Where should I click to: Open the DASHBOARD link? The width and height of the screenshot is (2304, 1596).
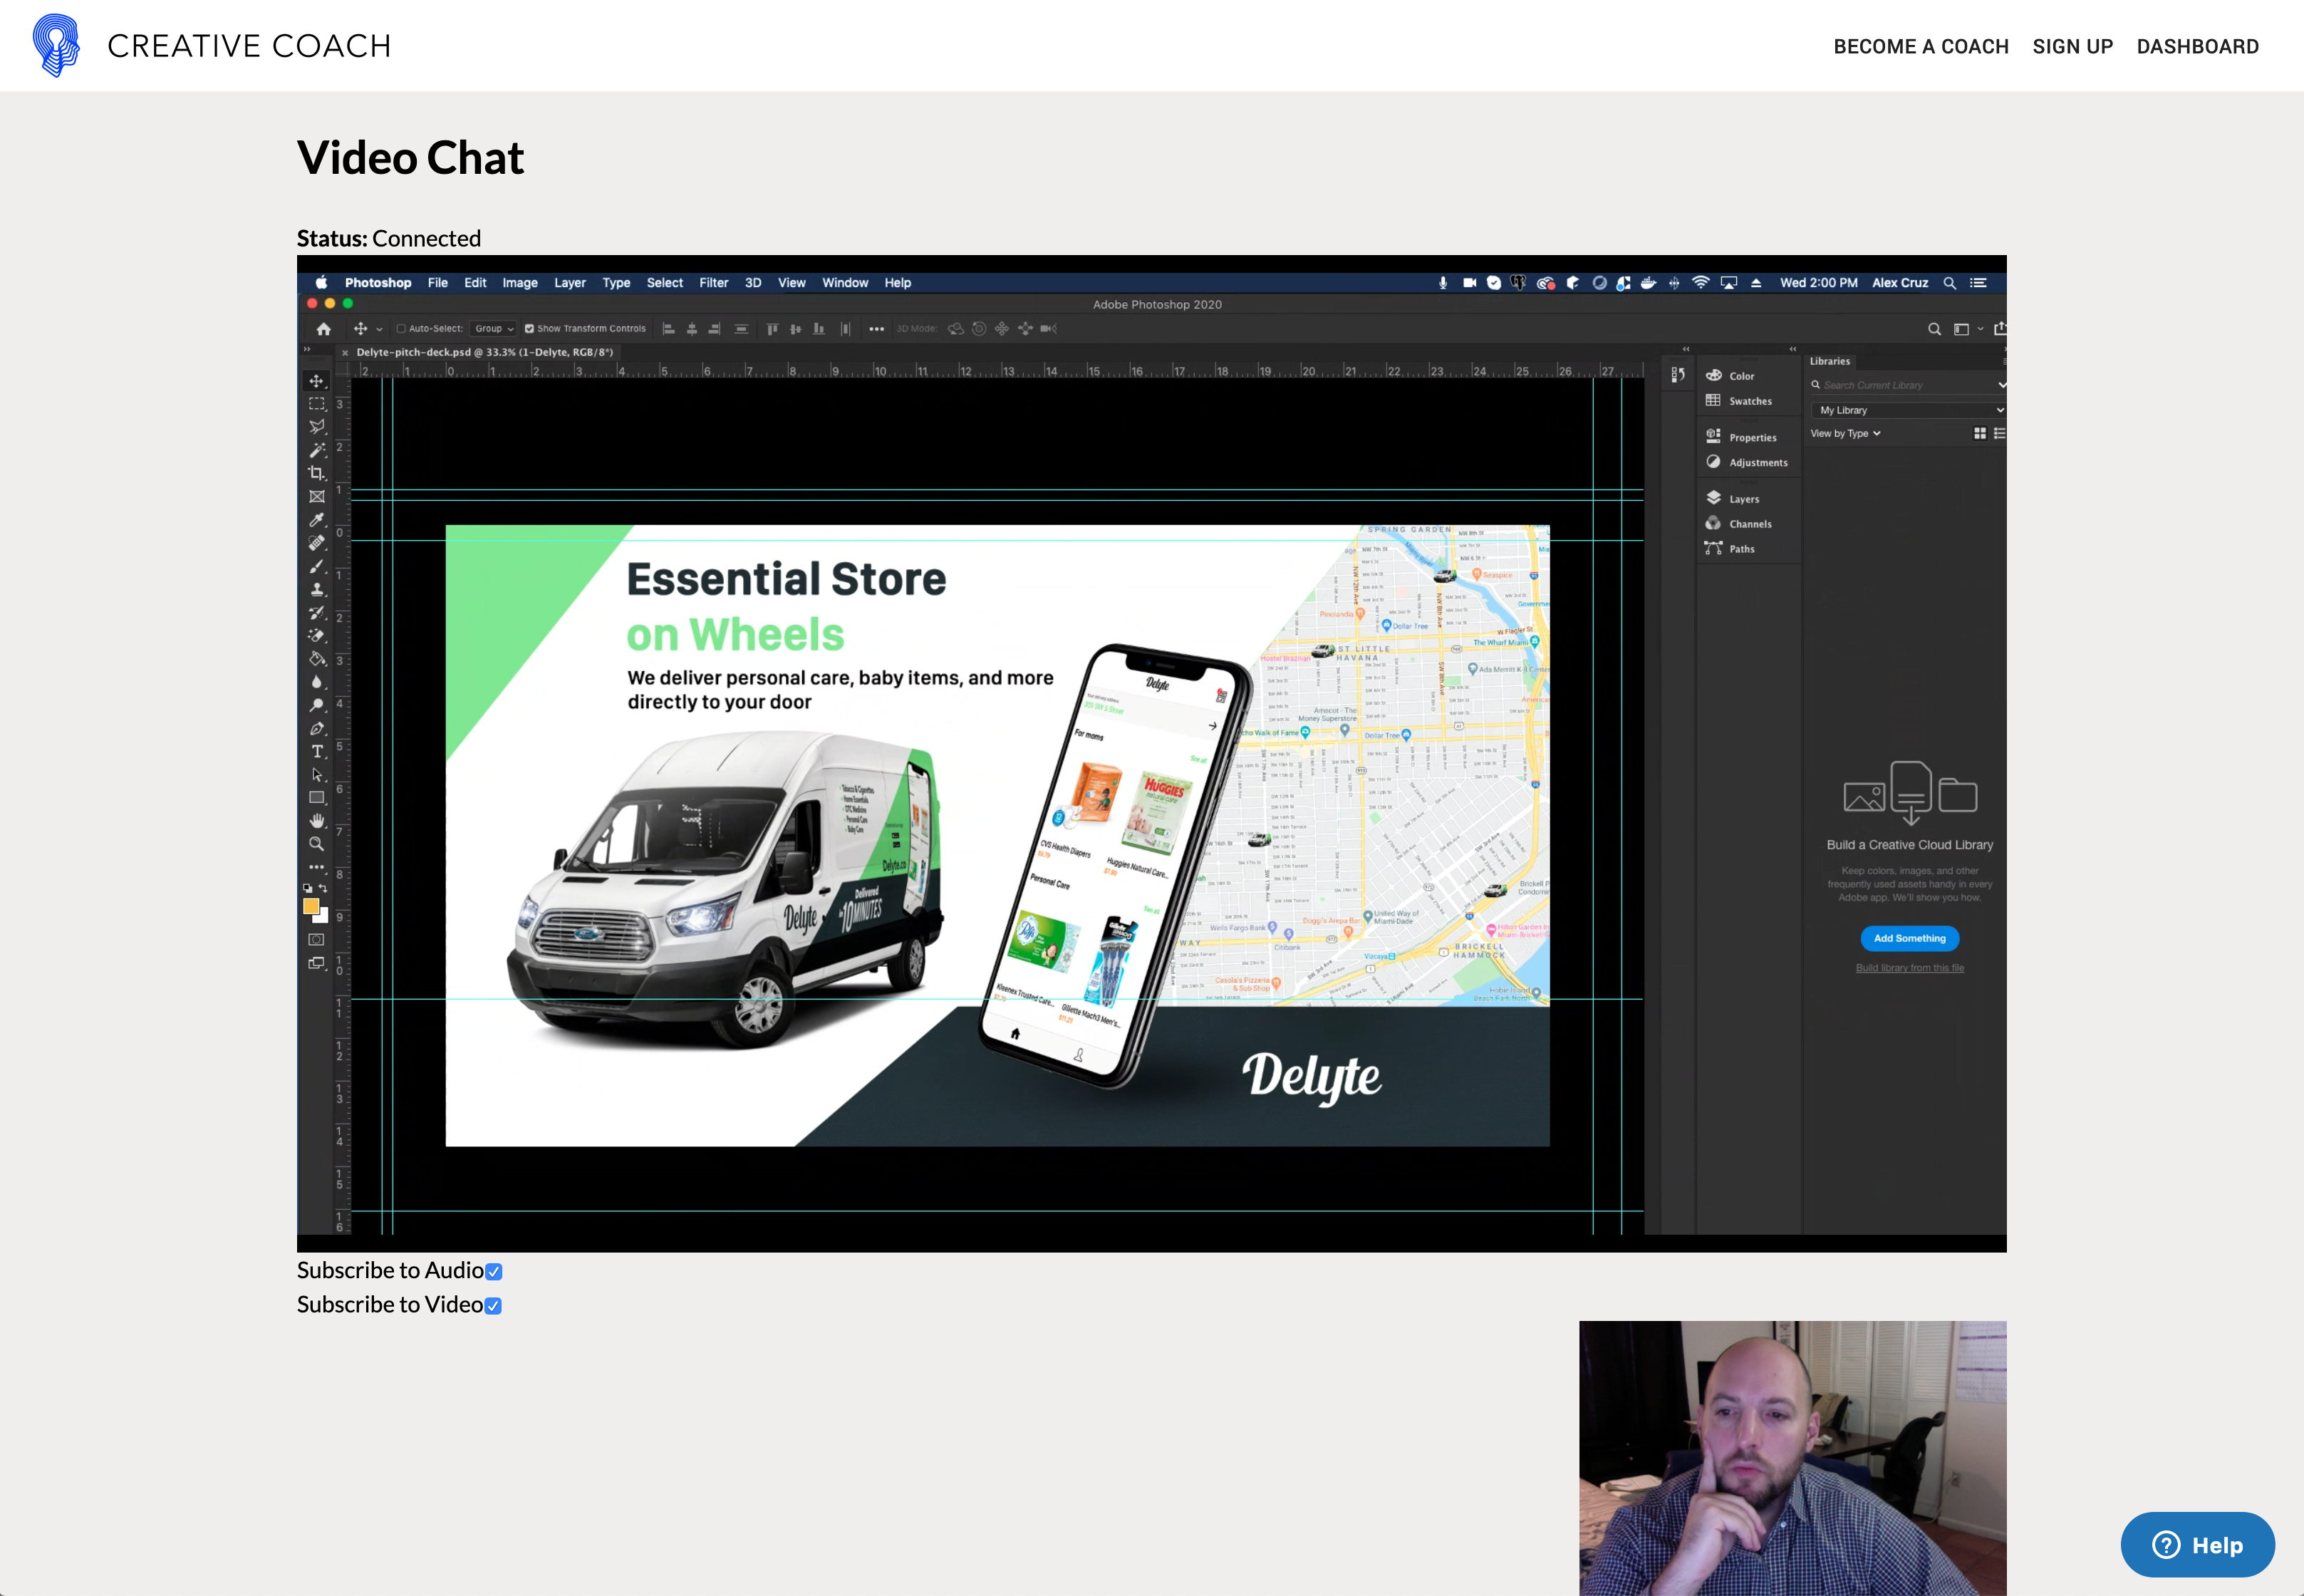2197,47
